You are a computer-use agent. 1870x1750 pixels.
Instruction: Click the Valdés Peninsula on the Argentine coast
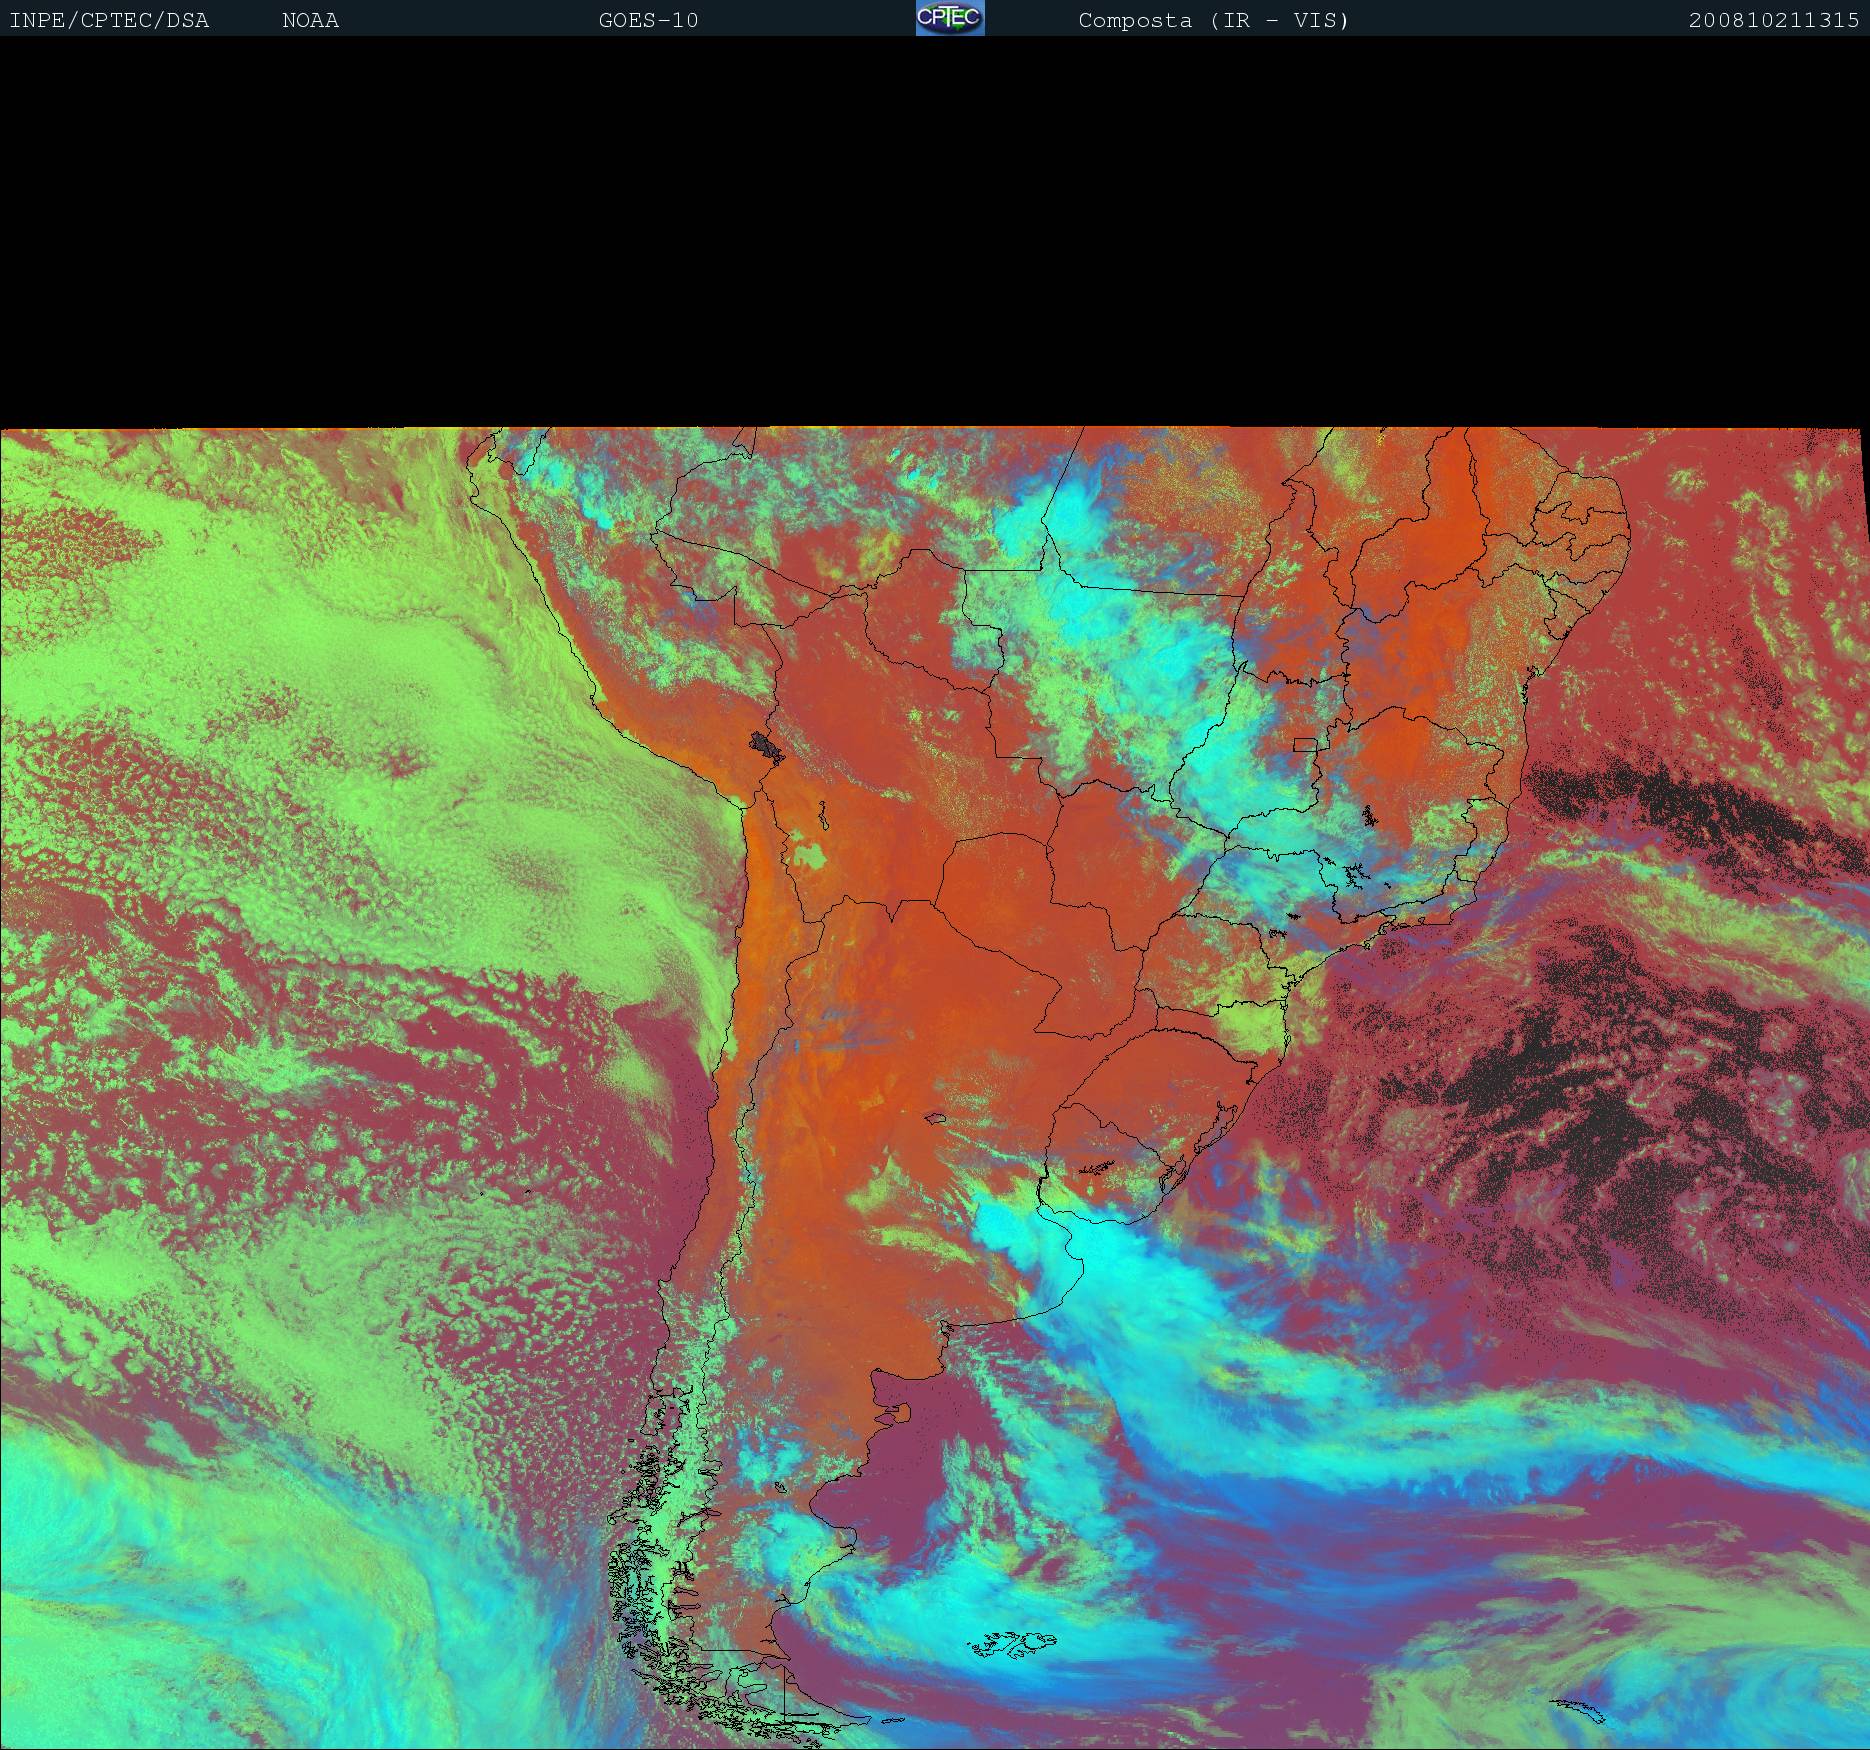(x=900, y=1413)
